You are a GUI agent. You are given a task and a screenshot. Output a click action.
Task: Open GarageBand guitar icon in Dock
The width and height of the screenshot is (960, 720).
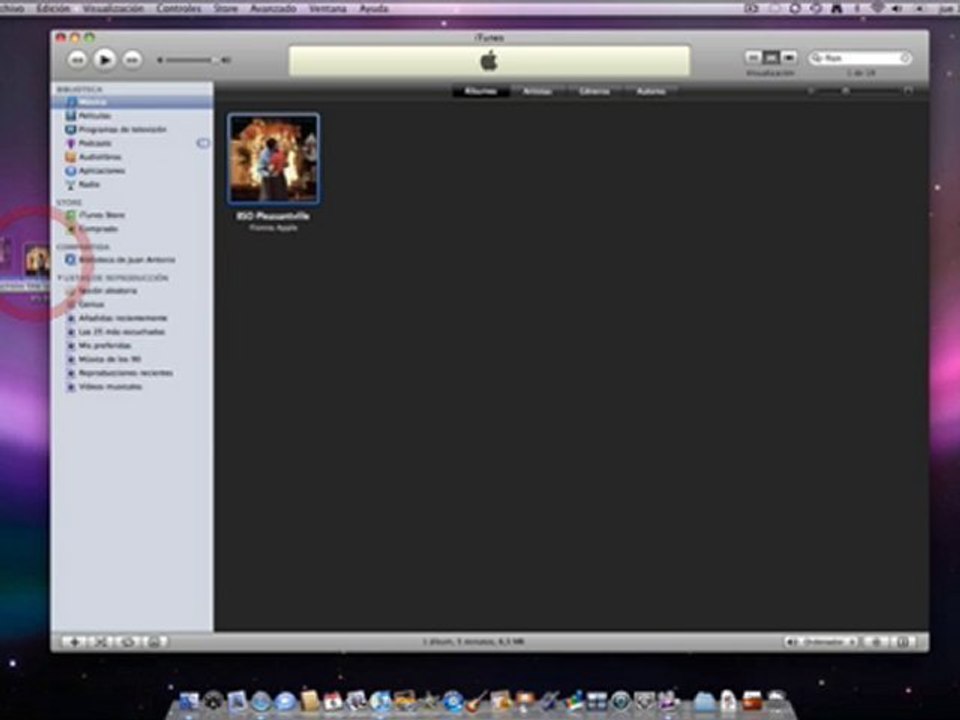coord(477,702)
